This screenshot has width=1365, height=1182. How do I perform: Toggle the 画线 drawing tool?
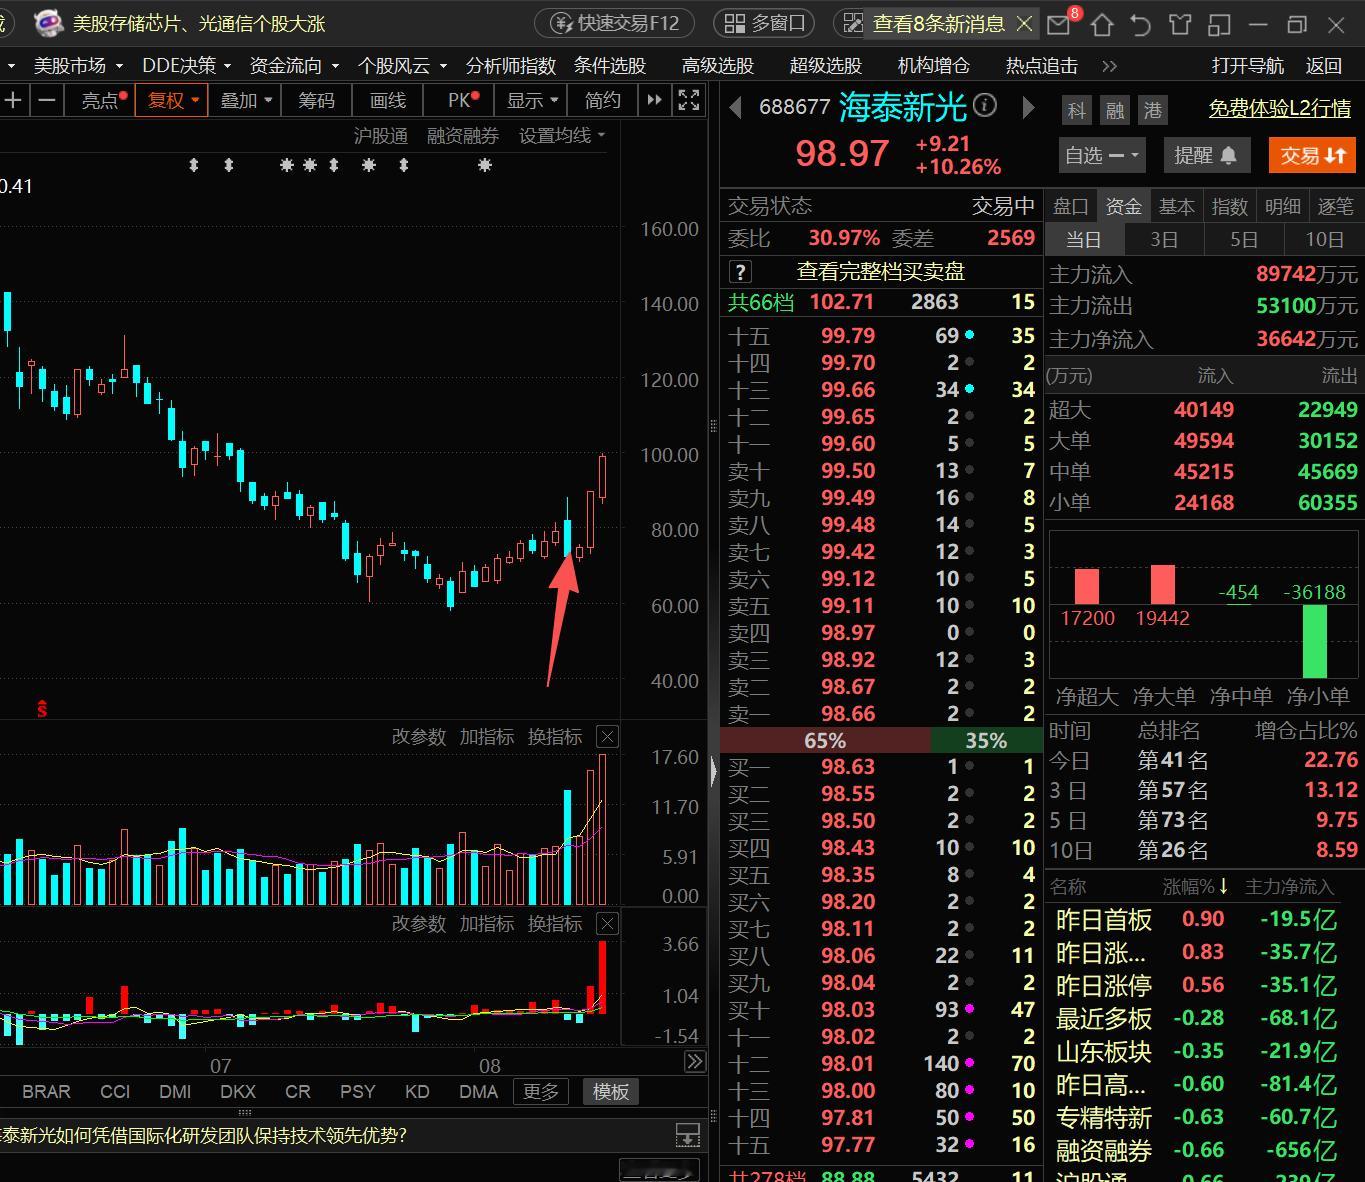tap(388, 100)
